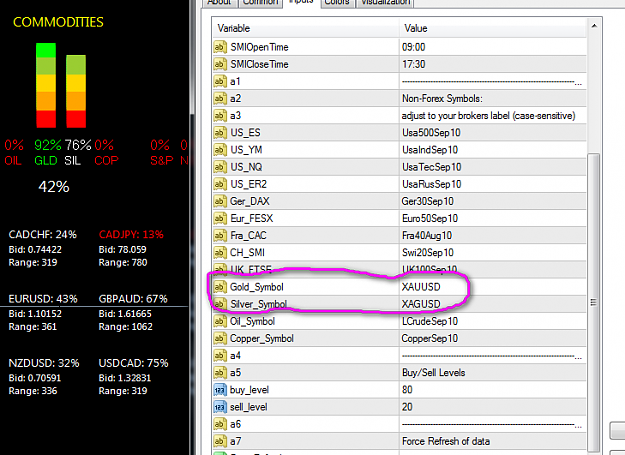This screenshot has width=625, height=455.
Task: Open the About tab
Action: coord(219,2)
